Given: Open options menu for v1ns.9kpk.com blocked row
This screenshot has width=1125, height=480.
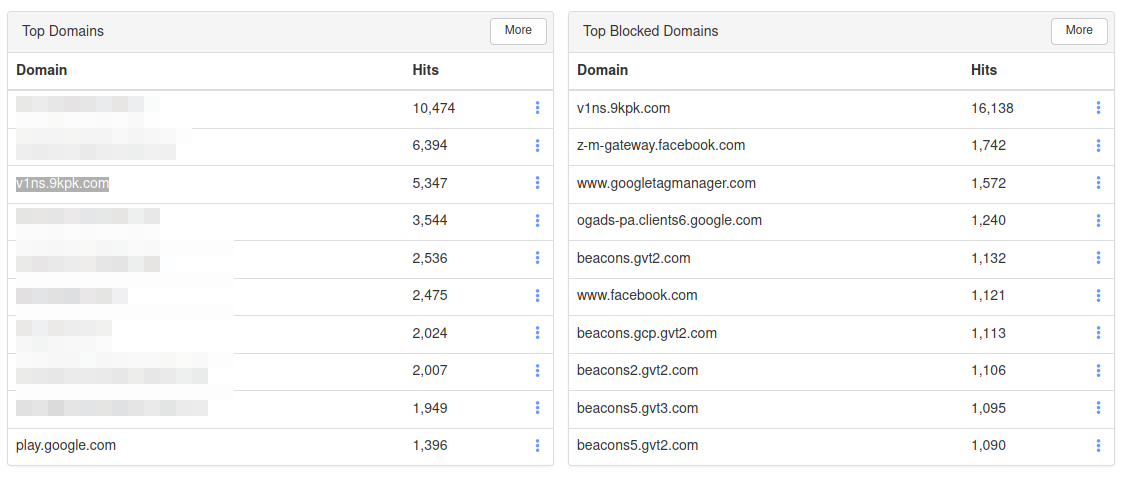Looking at the screenshot, I should point(1098,108).
